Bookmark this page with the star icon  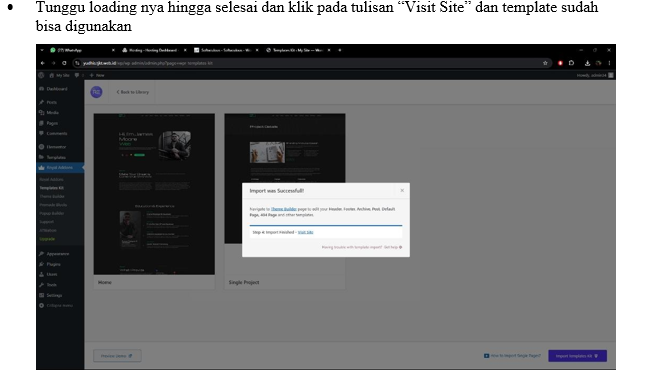[x=545, y=63]
